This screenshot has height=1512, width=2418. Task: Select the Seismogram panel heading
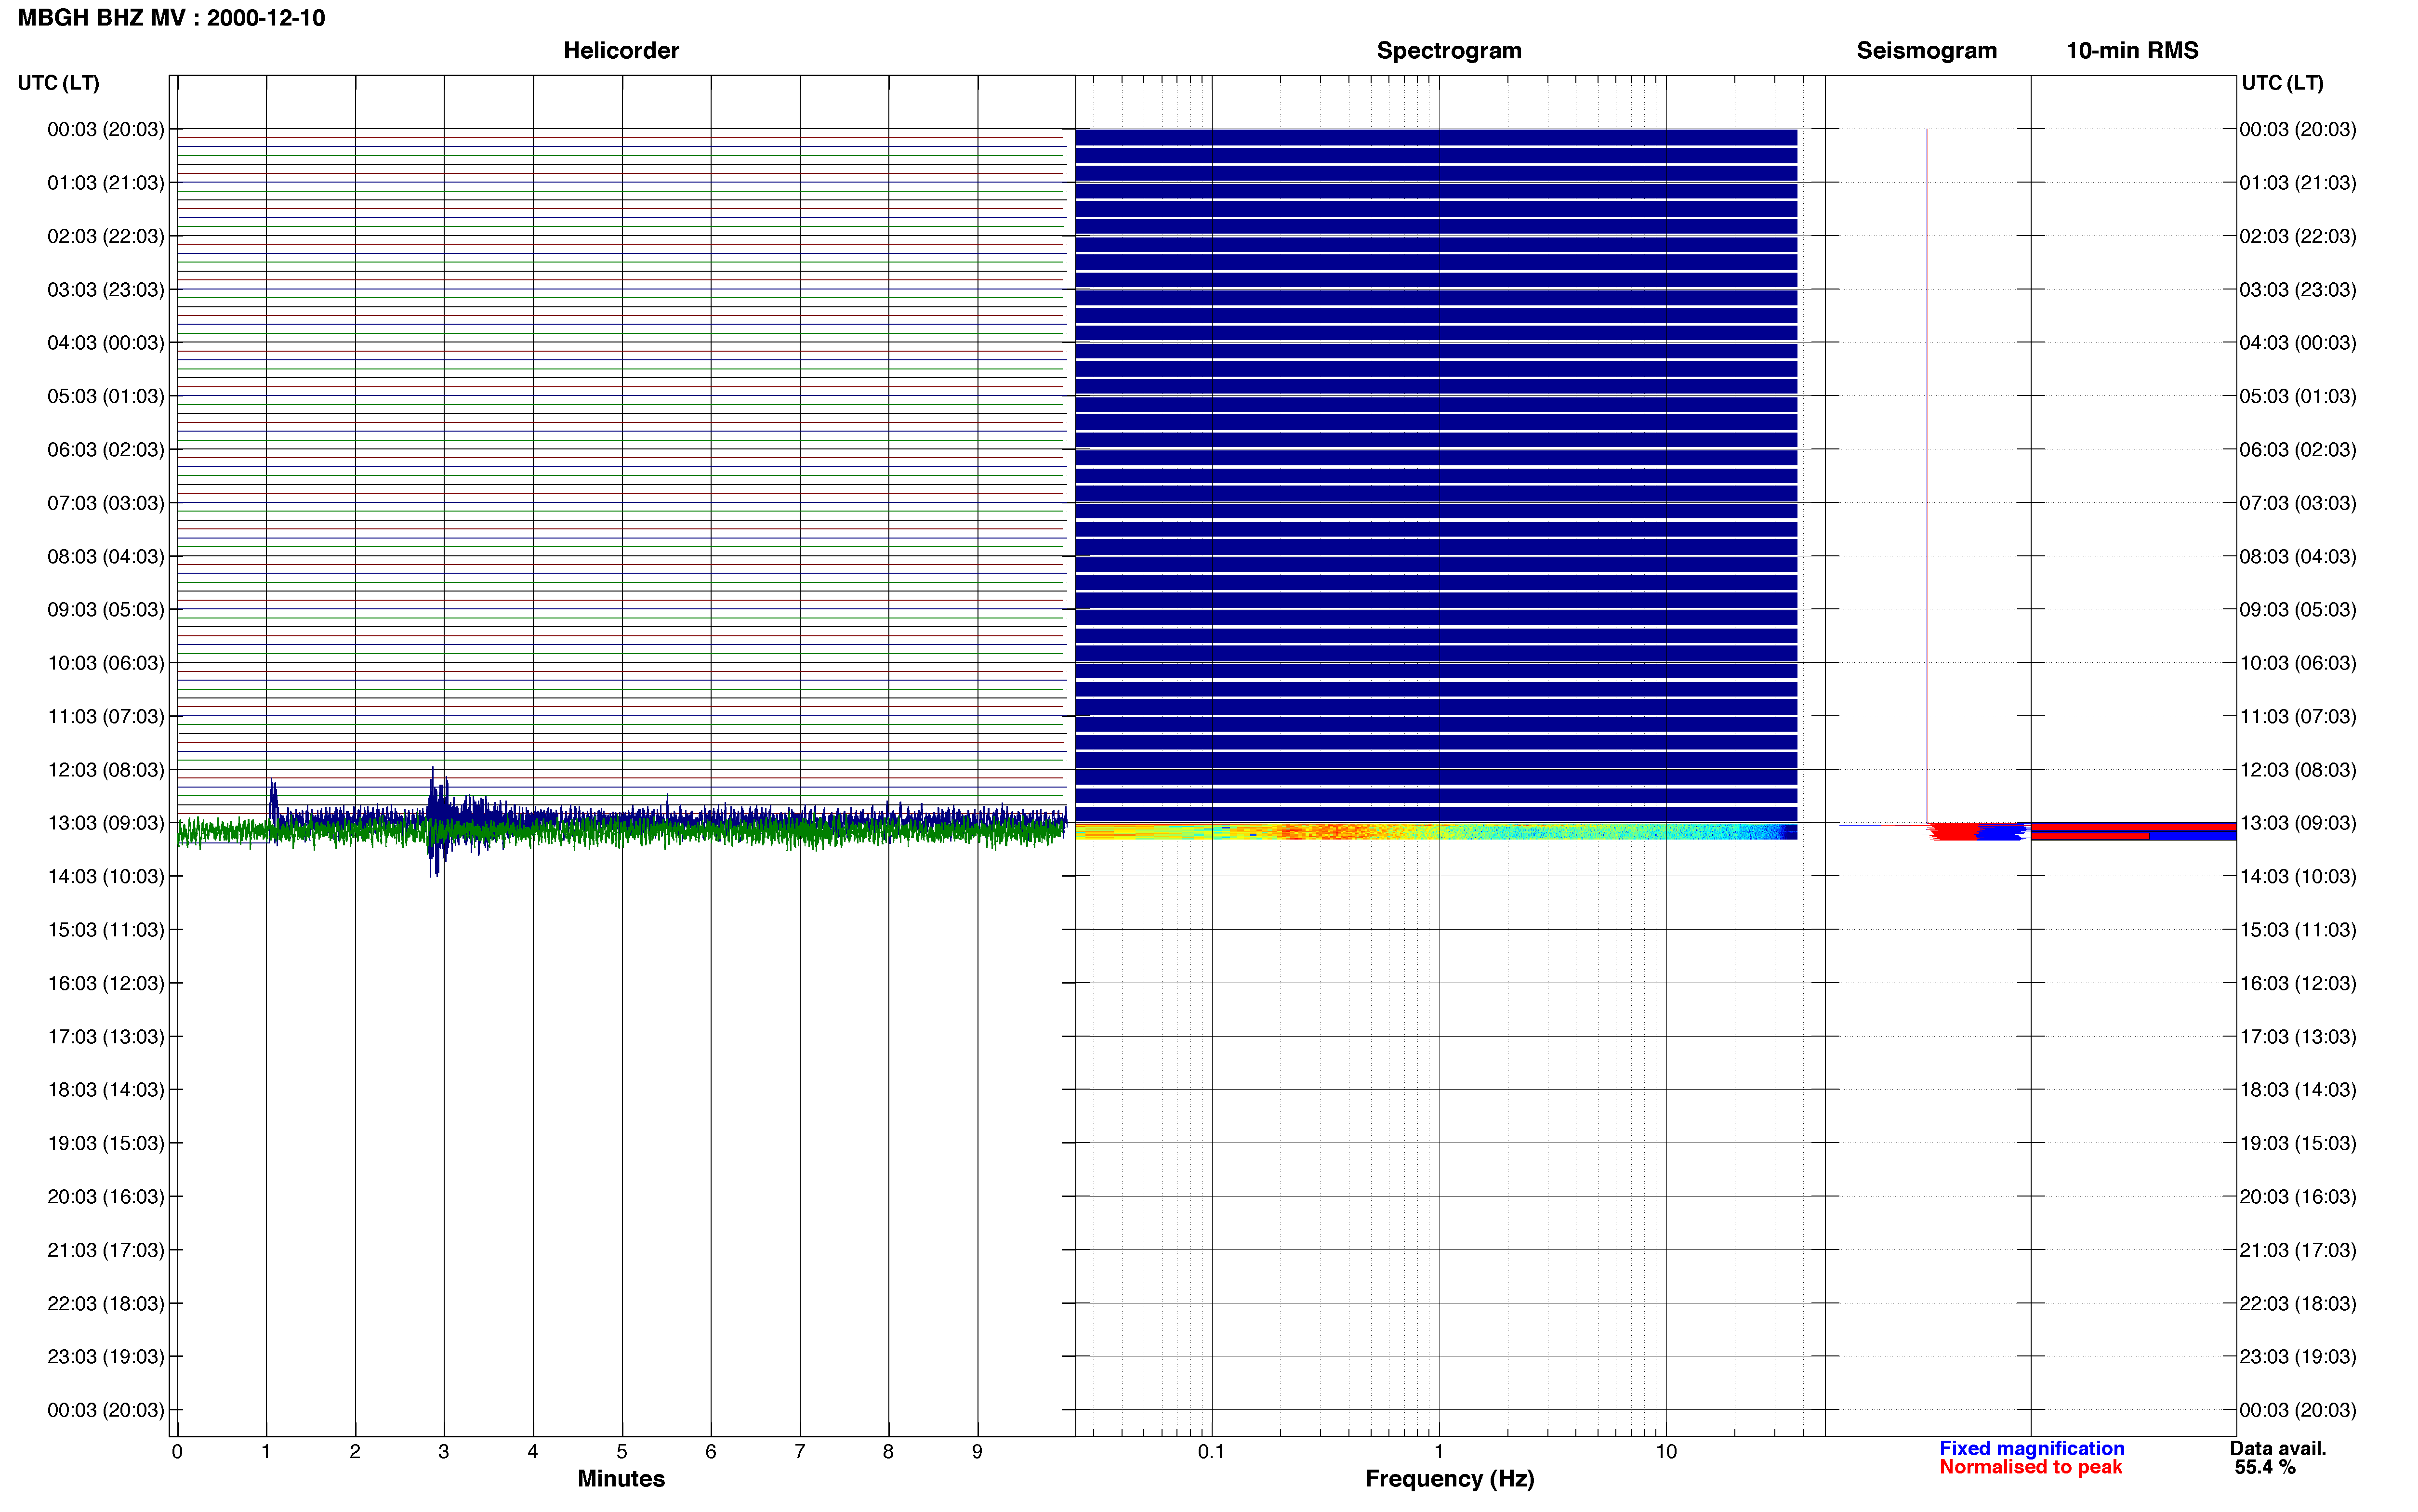point(1926,50)
